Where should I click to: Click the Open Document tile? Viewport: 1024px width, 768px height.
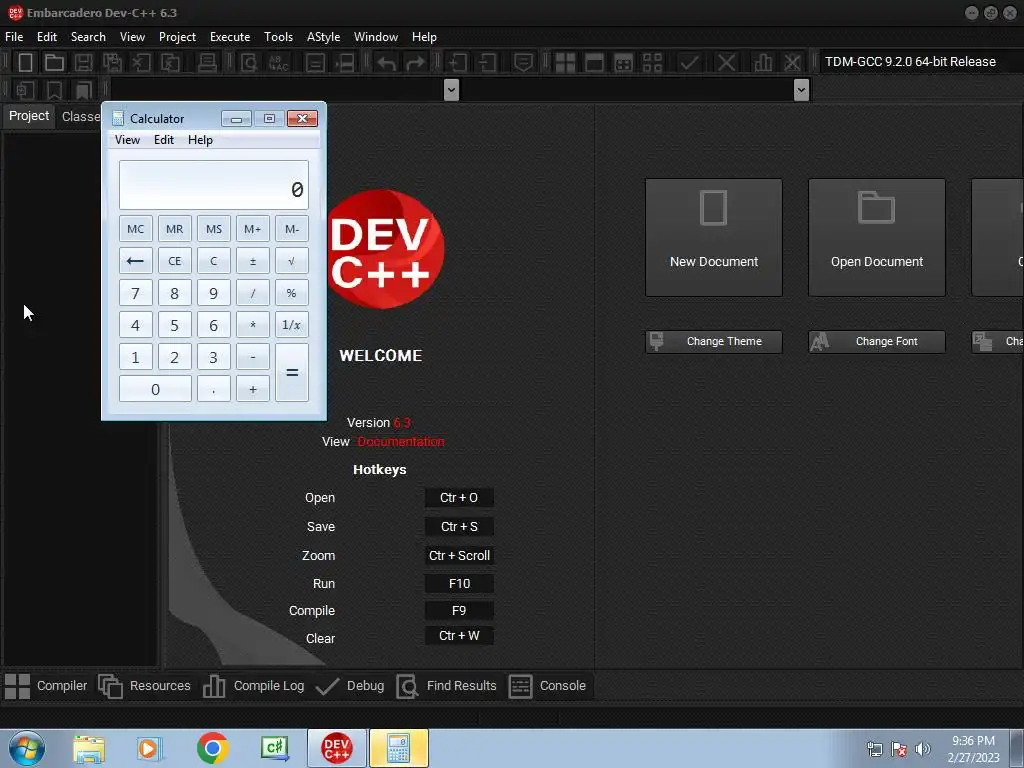(876, 238)
